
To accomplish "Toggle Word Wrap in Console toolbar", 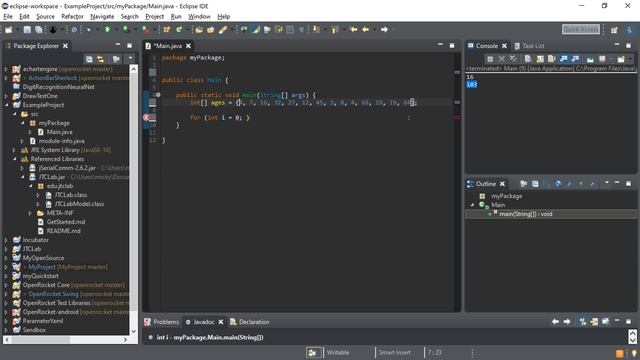I will pos(551,59).
